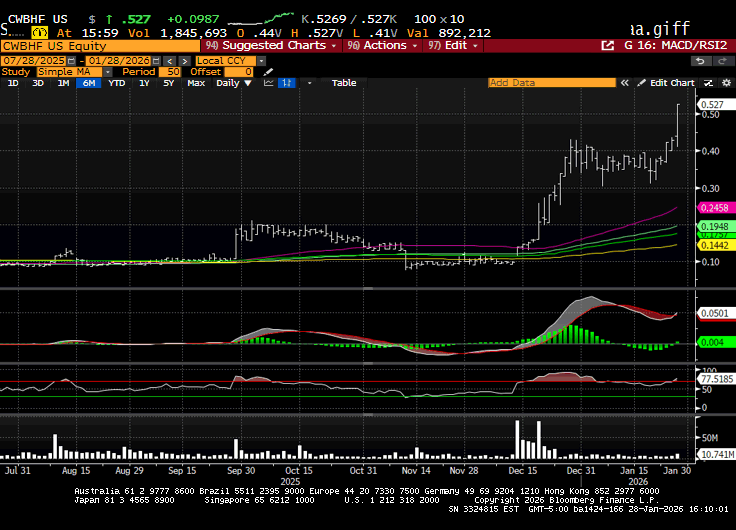Screen dimensions: 736x530
Task: Select the YTD range tab
Action: [116, 83]
